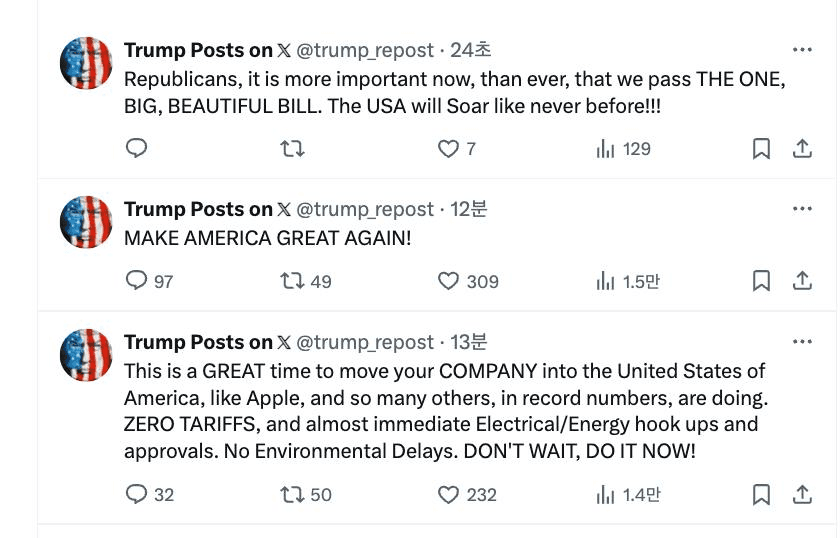Open @trump_repost handle on first tweet
840x538 pixels.
pos(365,50)
